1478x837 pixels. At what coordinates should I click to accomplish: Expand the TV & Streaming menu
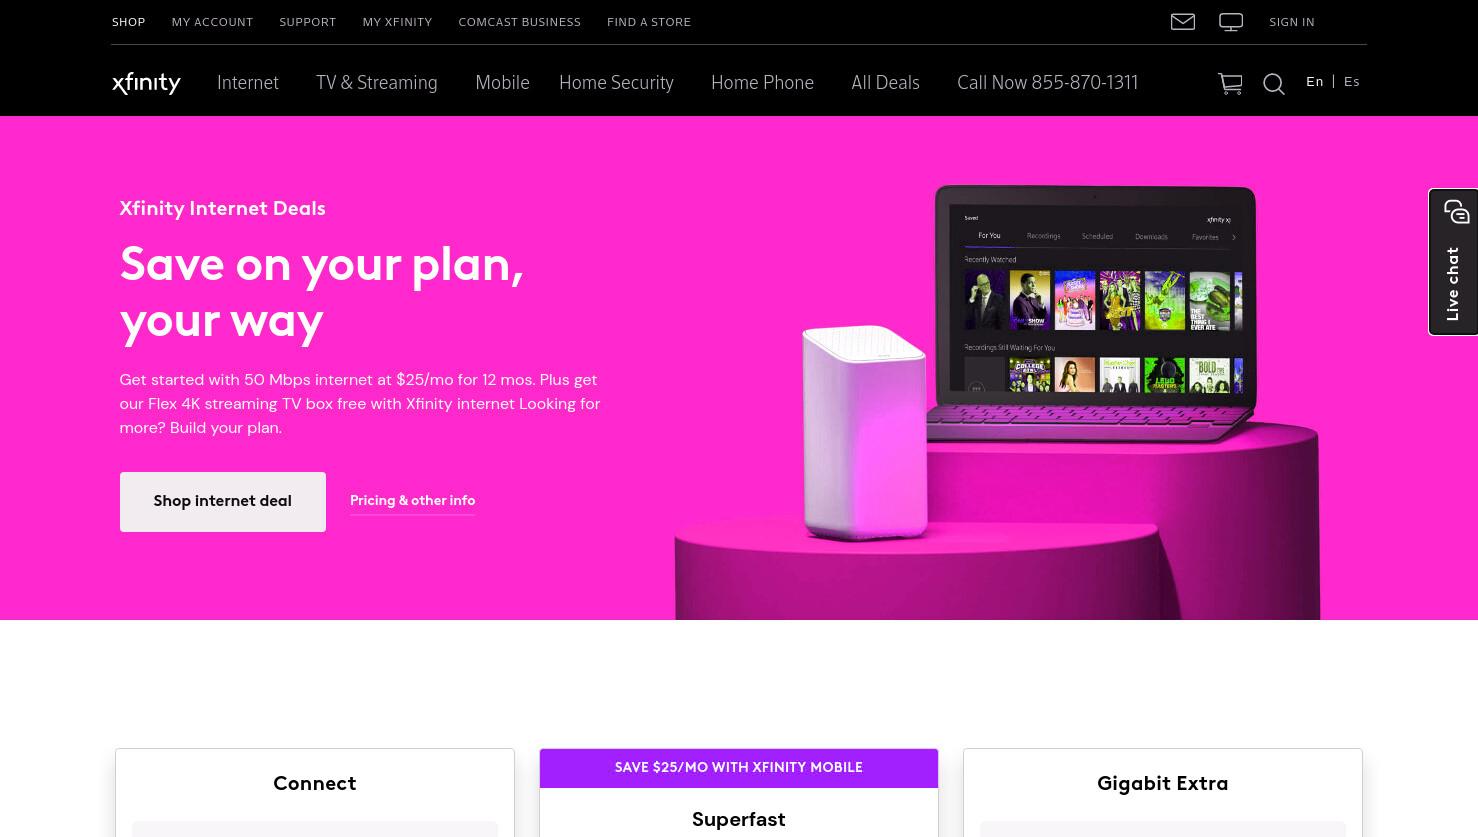(377, 83)
